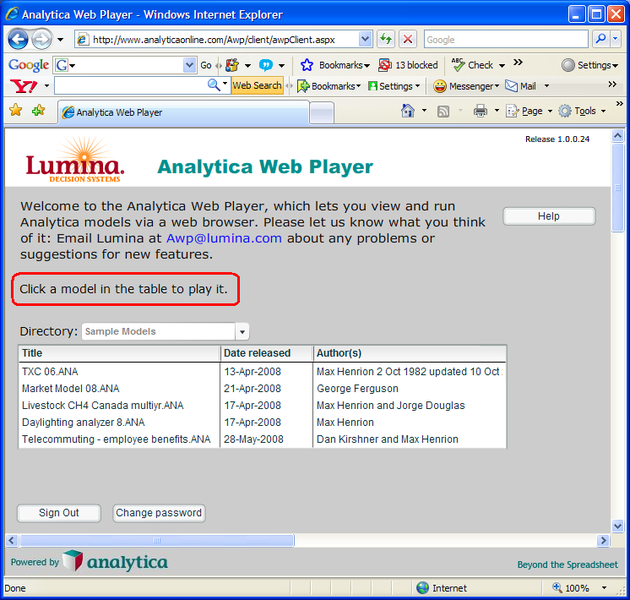Click the Analytica logo in the footer

pos(116,561)
